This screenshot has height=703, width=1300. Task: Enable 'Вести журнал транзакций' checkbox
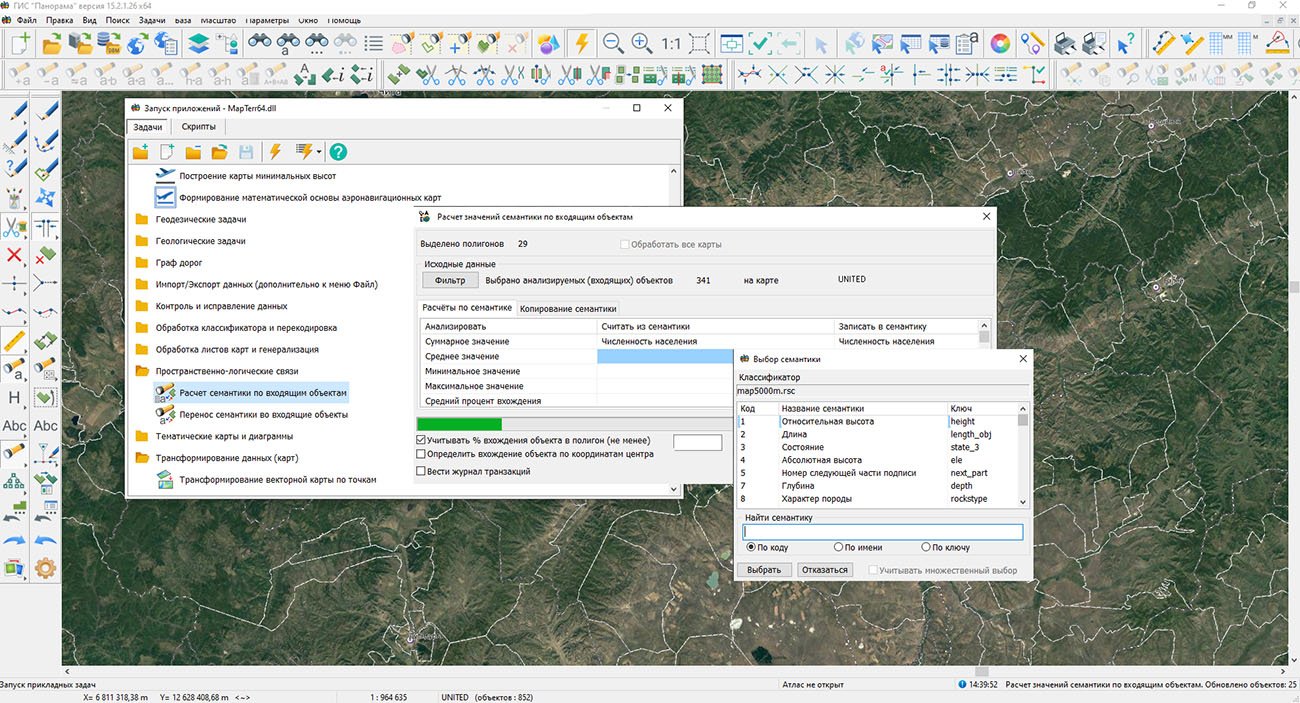pyautogui.click(x=421, y=471)
